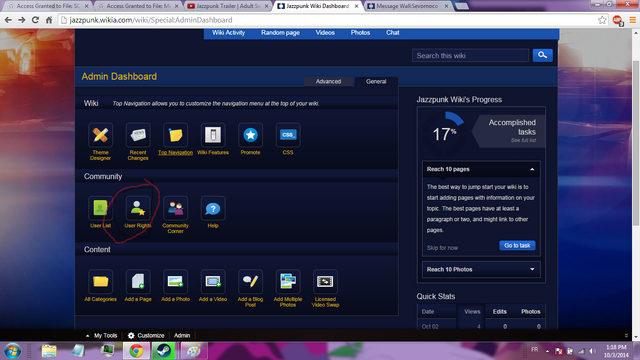Click the page vertical scrollbar

pyautogui.click(x=636, y=143)
